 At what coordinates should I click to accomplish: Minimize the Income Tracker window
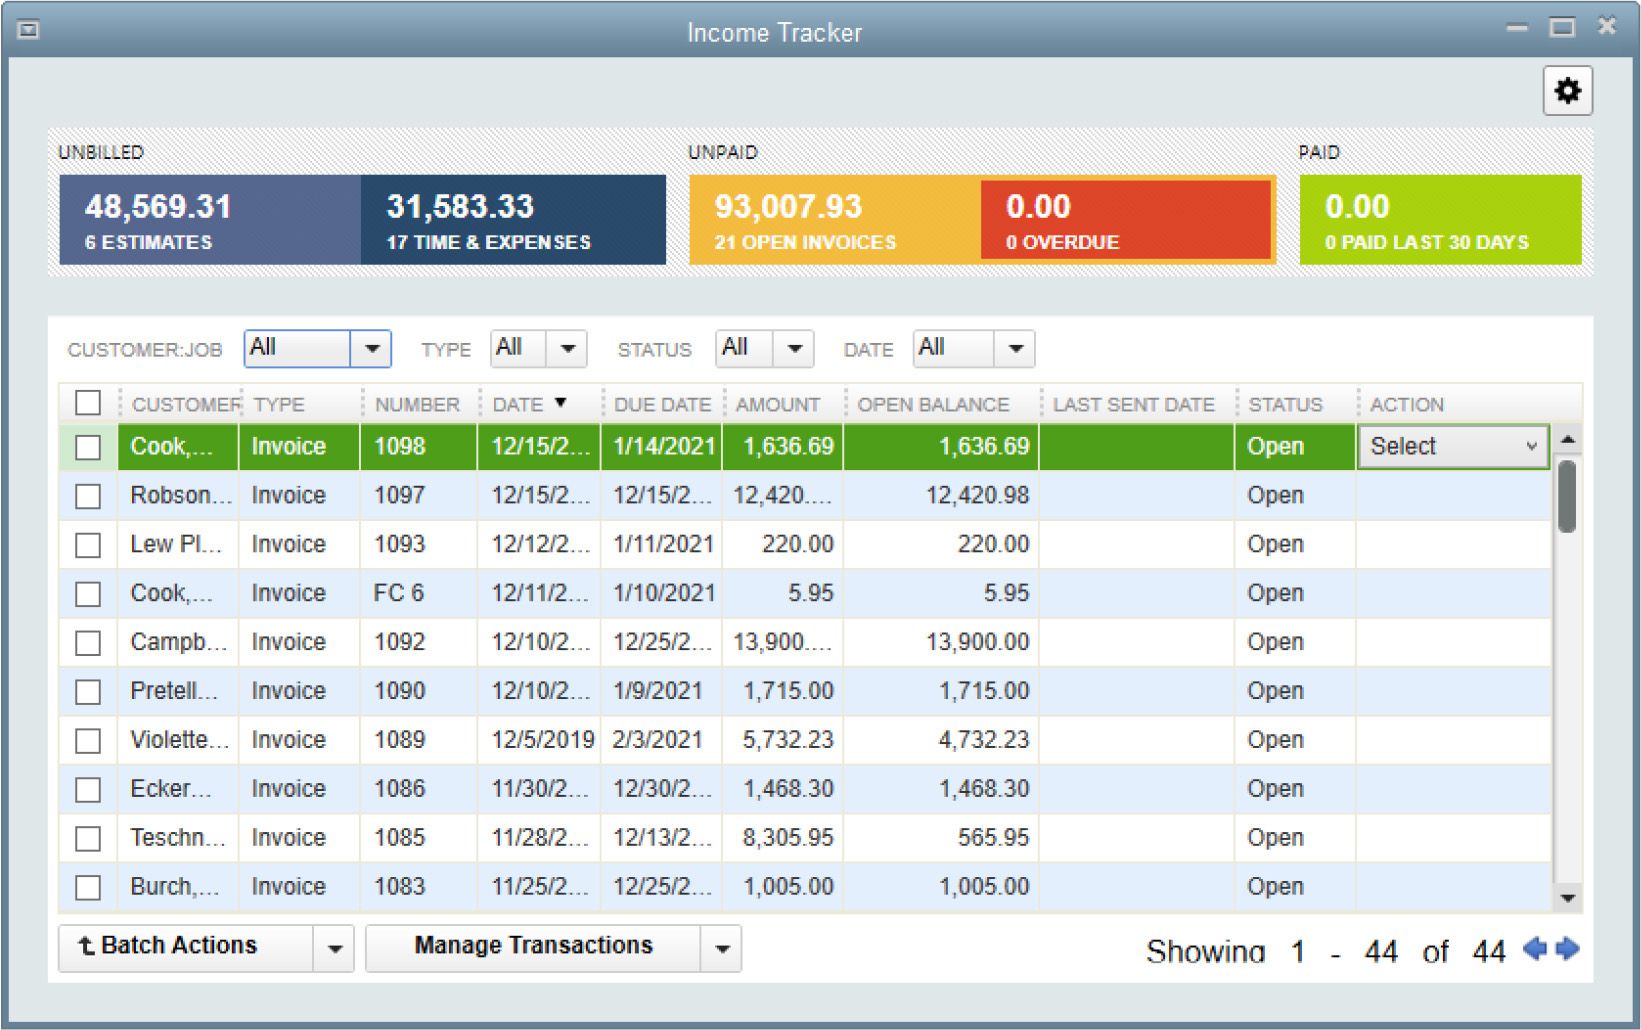click(1517, 28)
